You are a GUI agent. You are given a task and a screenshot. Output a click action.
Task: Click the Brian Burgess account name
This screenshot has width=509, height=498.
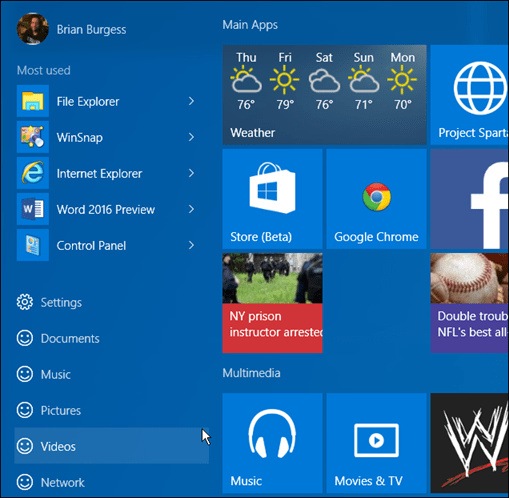[x=91, y=30]
